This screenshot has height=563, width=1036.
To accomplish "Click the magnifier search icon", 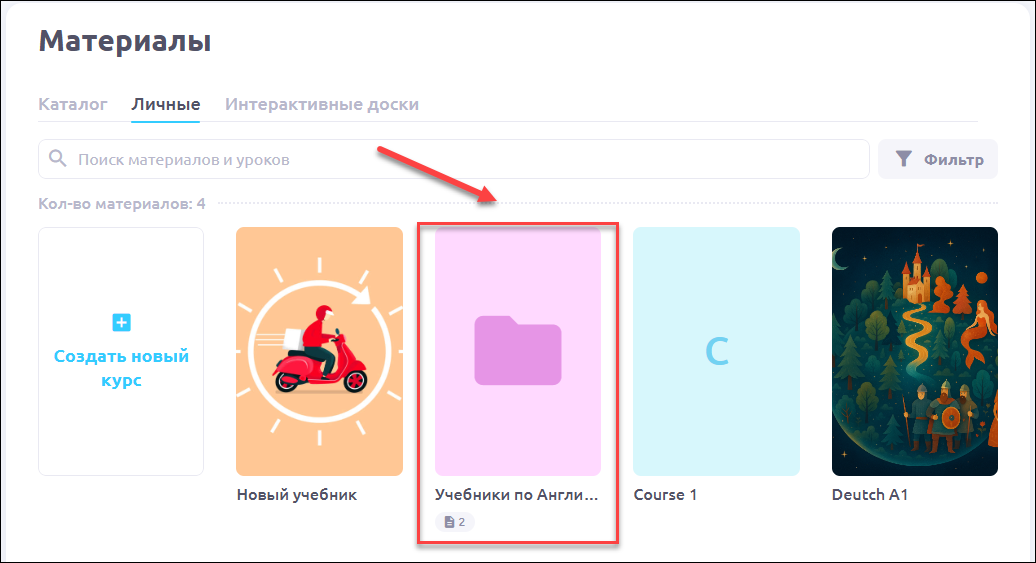I will tap(58, 159).
